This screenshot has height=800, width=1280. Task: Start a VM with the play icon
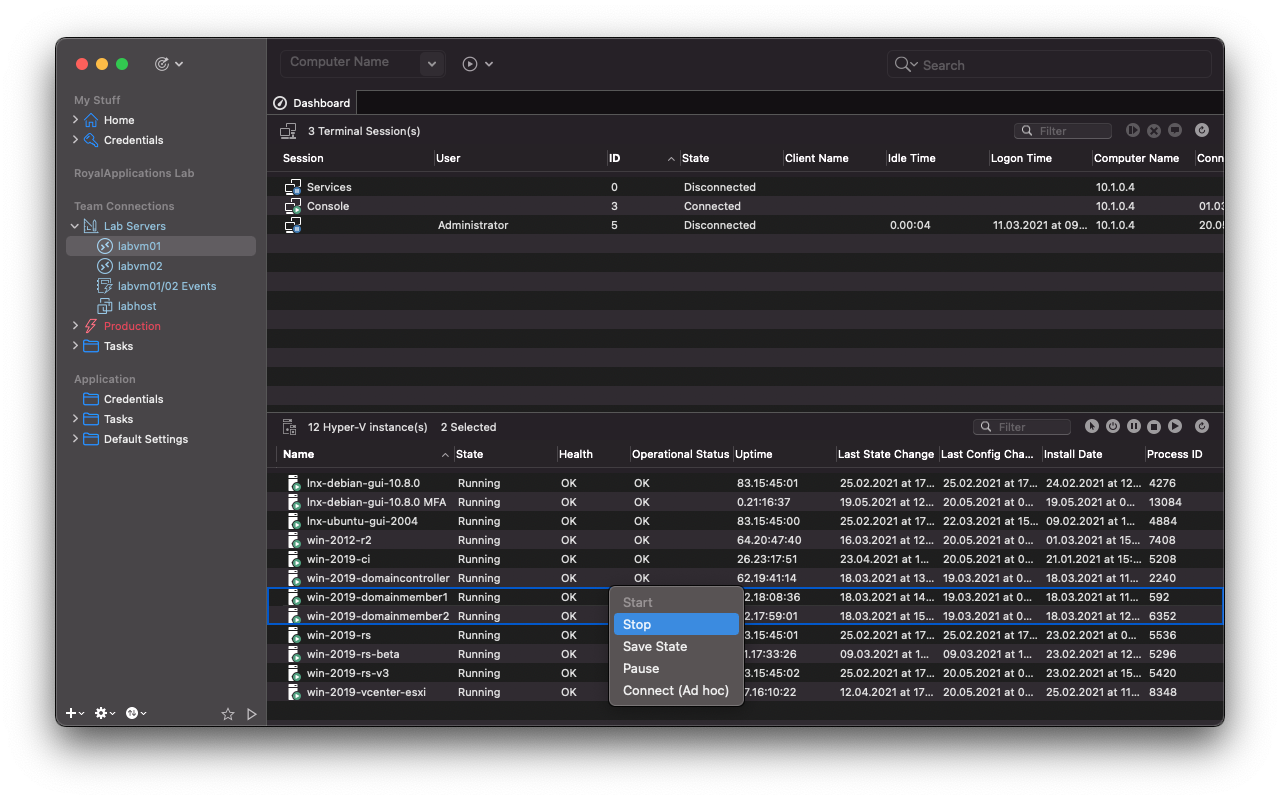[1173, 425]
